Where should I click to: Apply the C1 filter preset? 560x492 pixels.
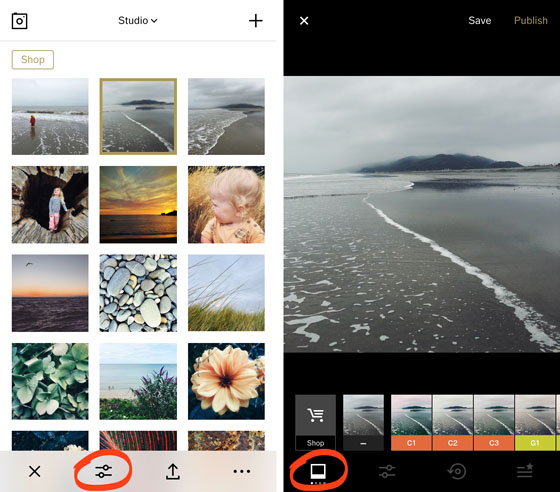pyautogui.click(x=411, y=422)
